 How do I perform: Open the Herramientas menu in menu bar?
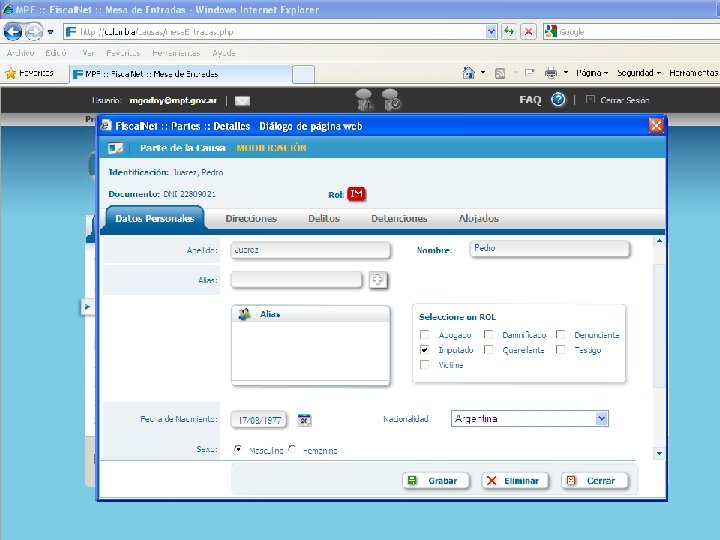pyautogui.click(x=176, y=53)
